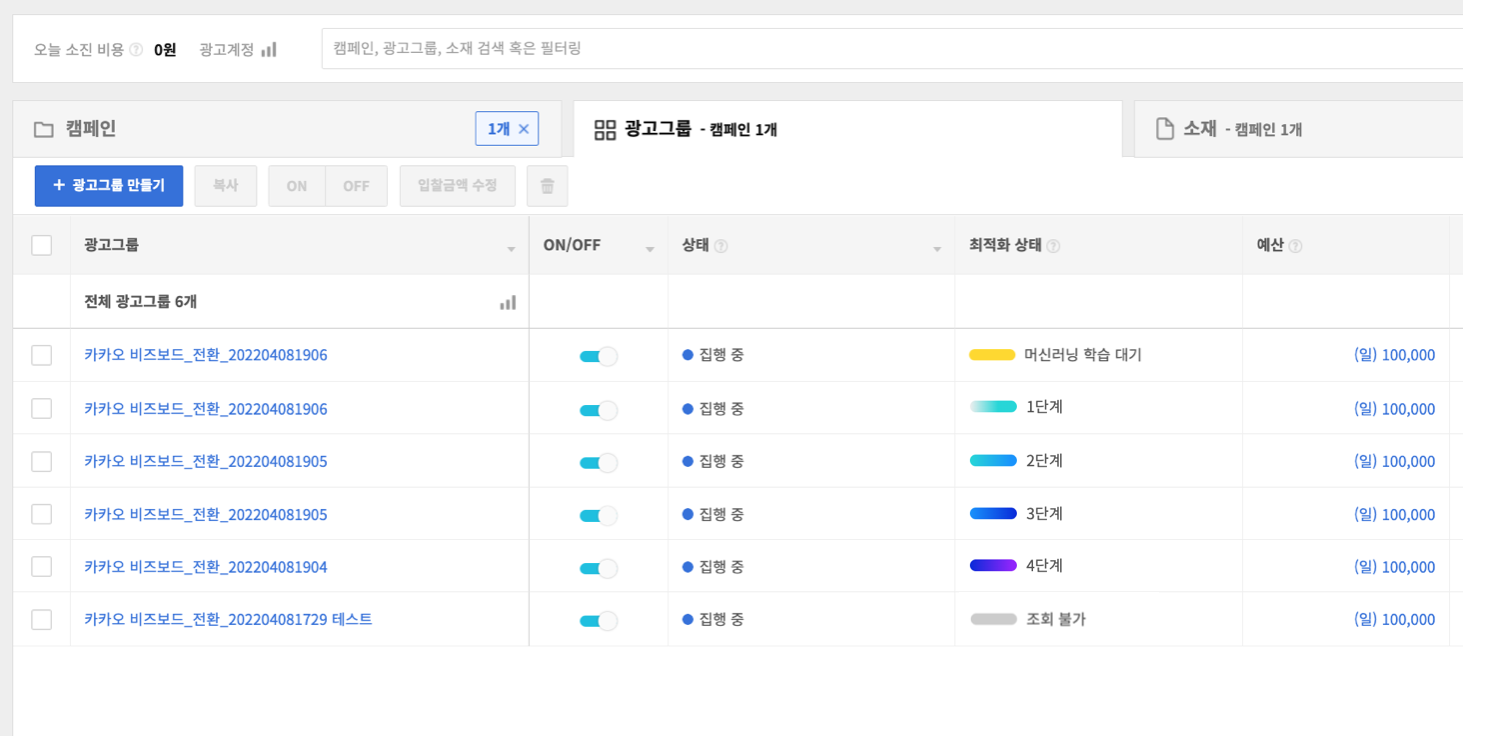Click the gray 조회 불가 status bar
This screenshot has width=1488, height=736.
point(993,619)
